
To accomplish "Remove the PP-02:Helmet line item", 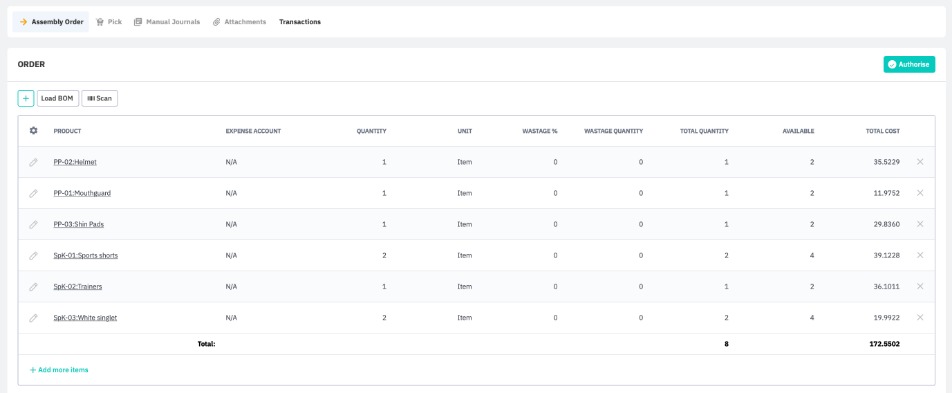I will click(920, 162).
